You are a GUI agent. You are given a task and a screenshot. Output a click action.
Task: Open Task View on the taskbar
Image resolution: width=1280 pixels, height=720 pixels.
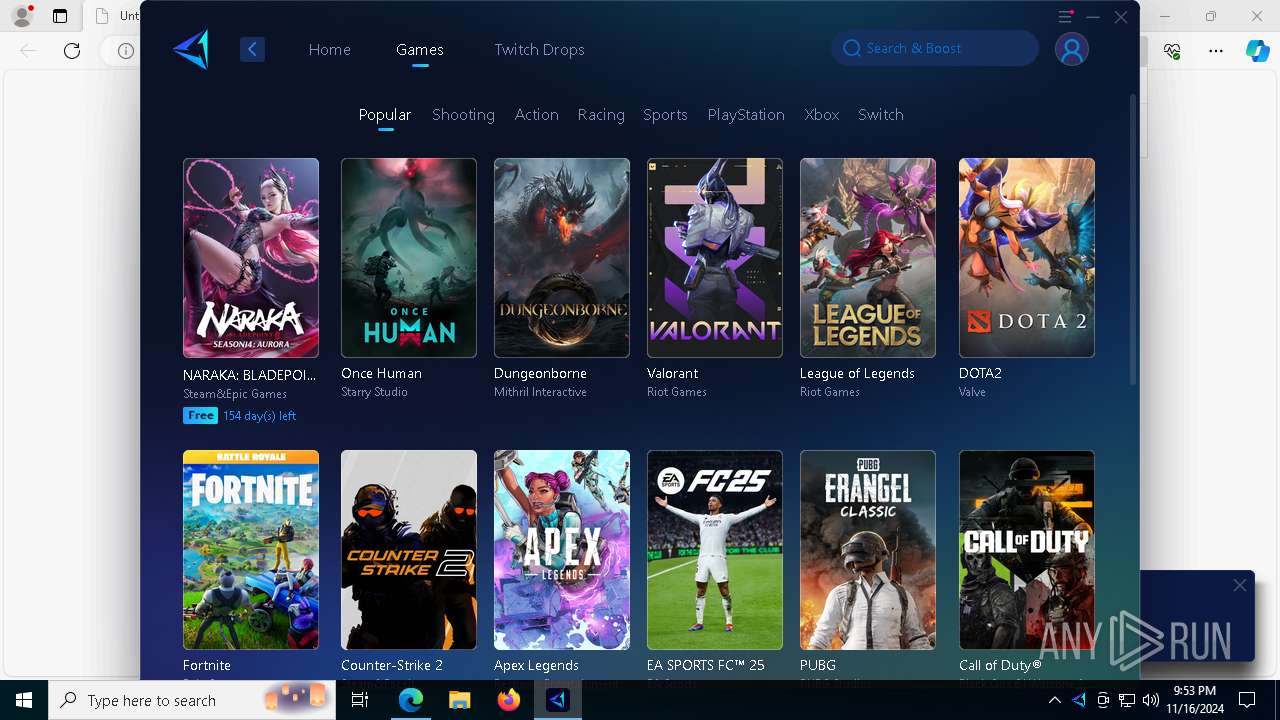pyautogui.click(x=360, y=700)
